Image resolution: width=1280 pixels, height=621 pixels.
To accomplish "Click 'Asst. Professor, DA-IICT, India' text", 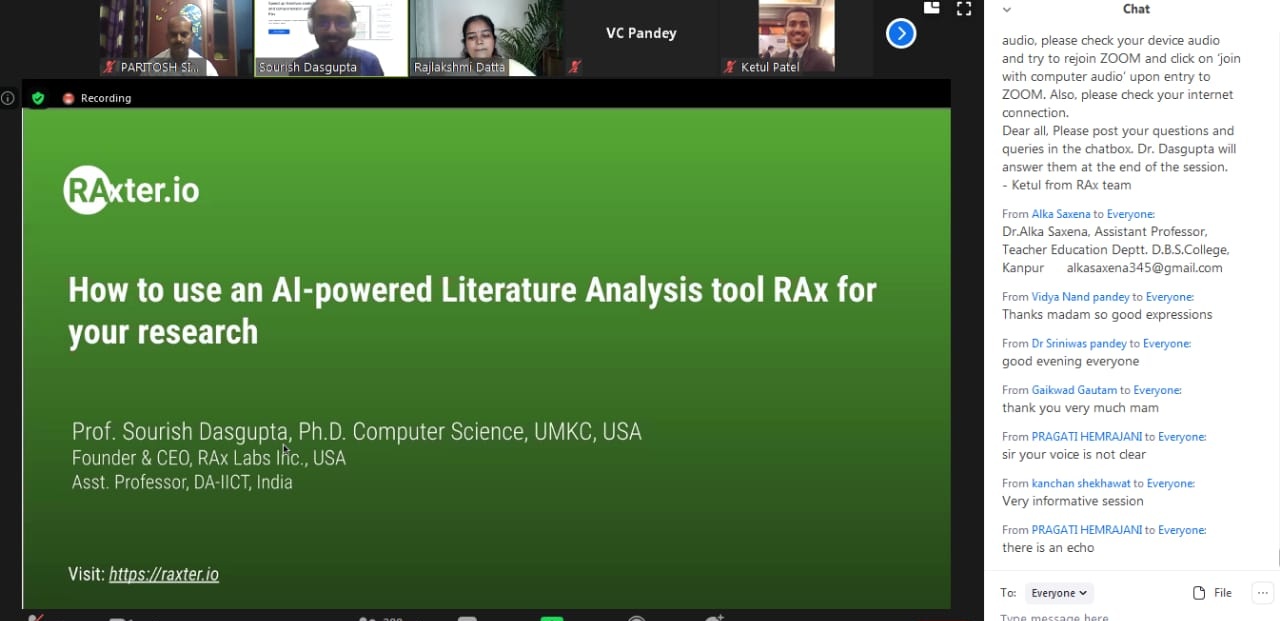I will pyautogui.click(x=182, y=482).
